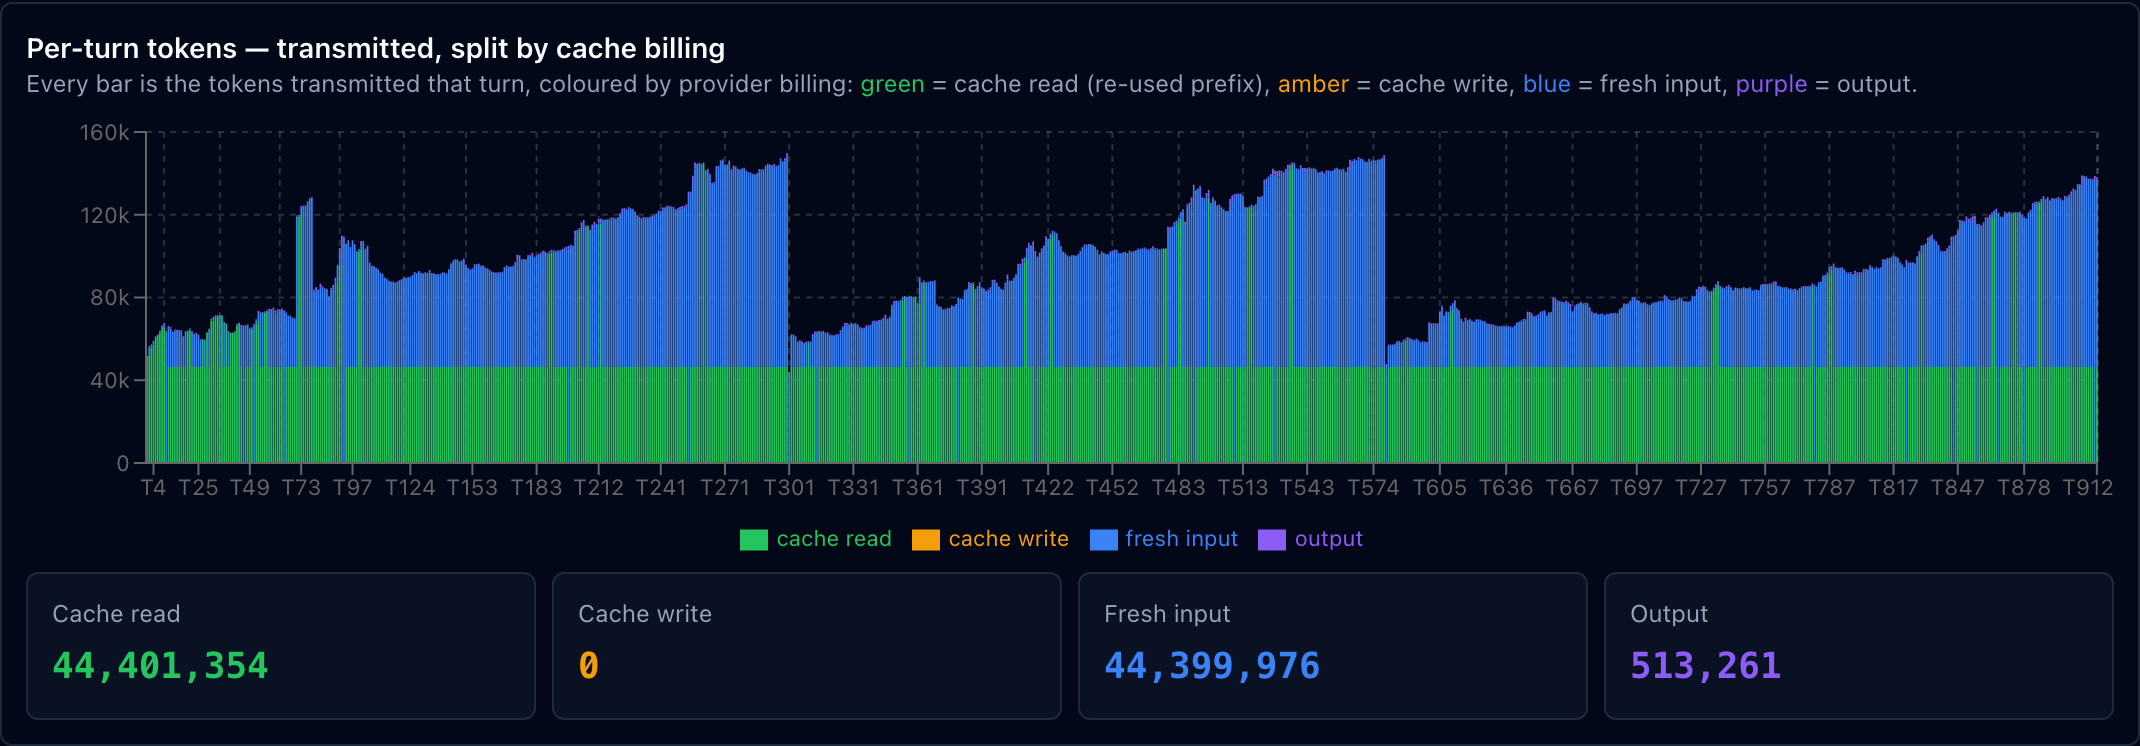Toggle the cache write legend swatch
Viewport: 2140px width, 746px height.
coord(926,539)
